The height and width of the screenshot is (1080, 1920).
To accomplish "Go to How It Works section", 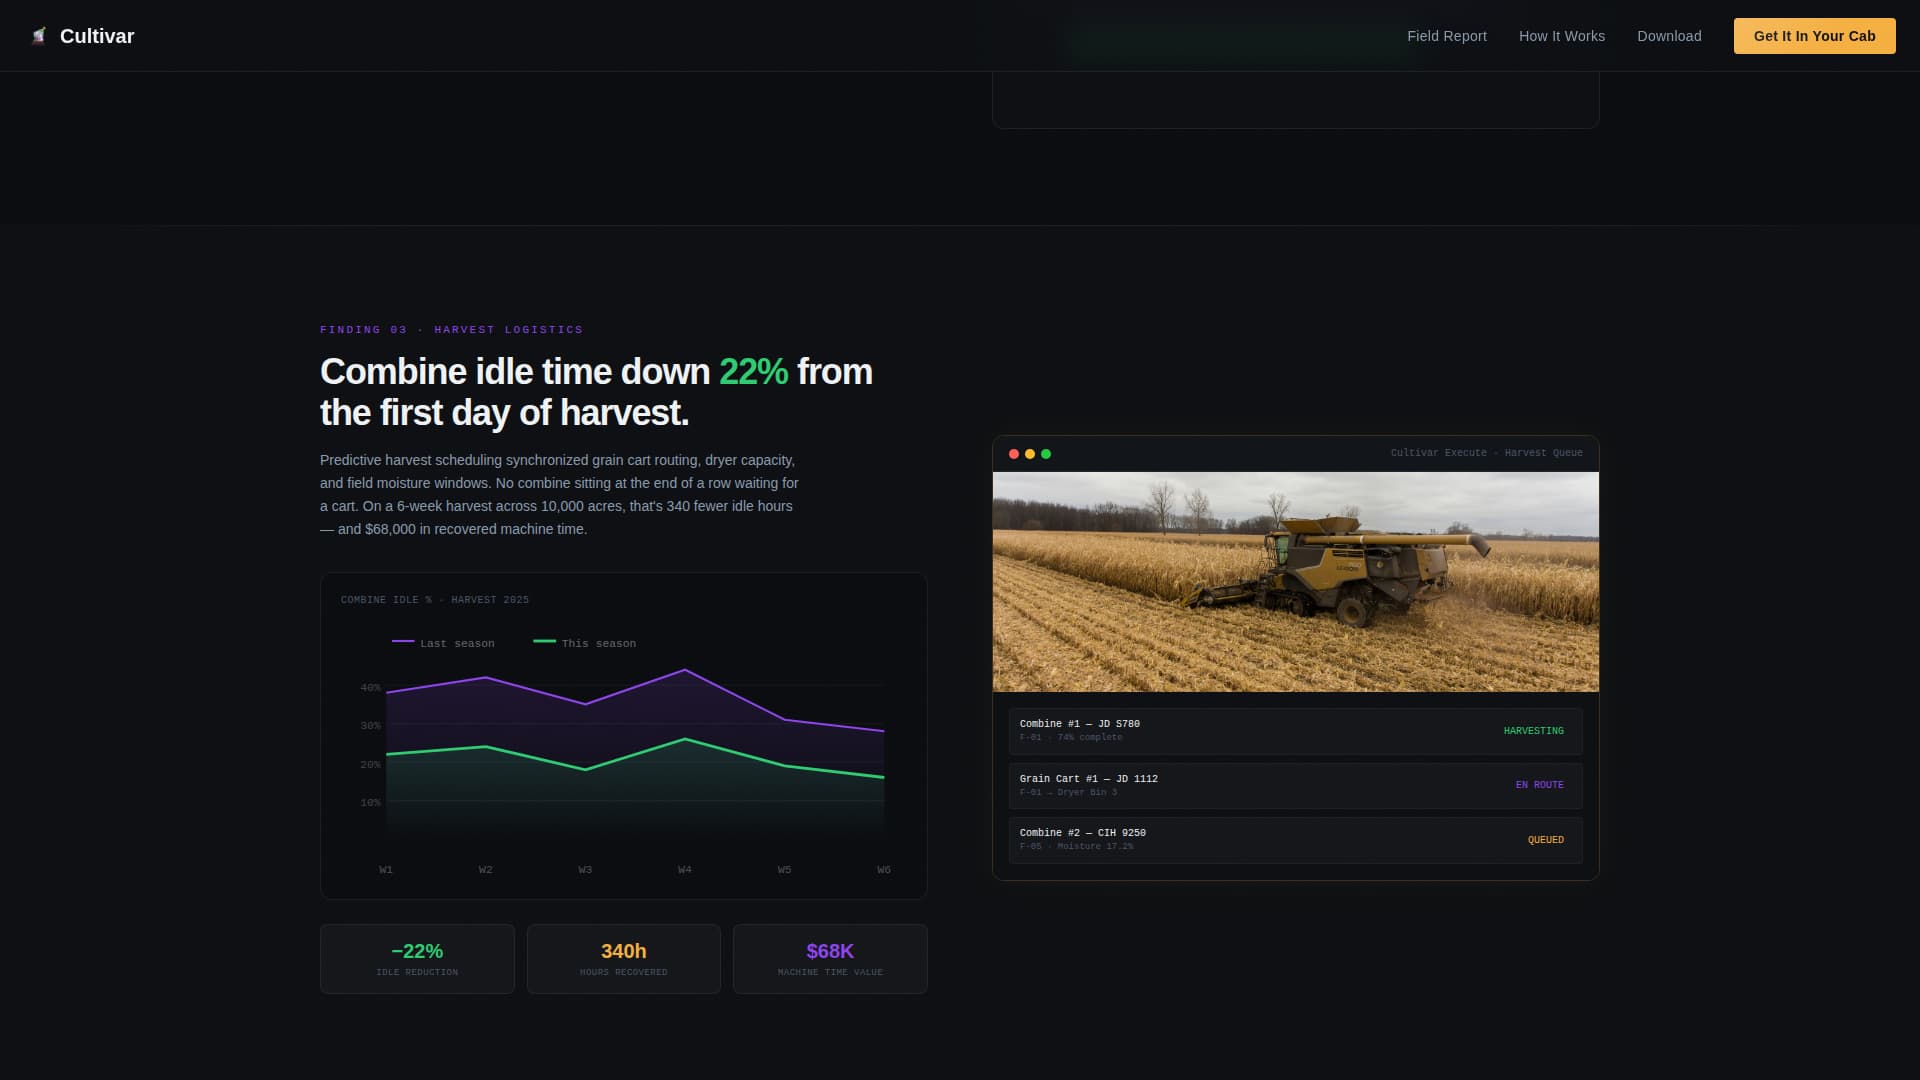I will [x=1562, y=36].
